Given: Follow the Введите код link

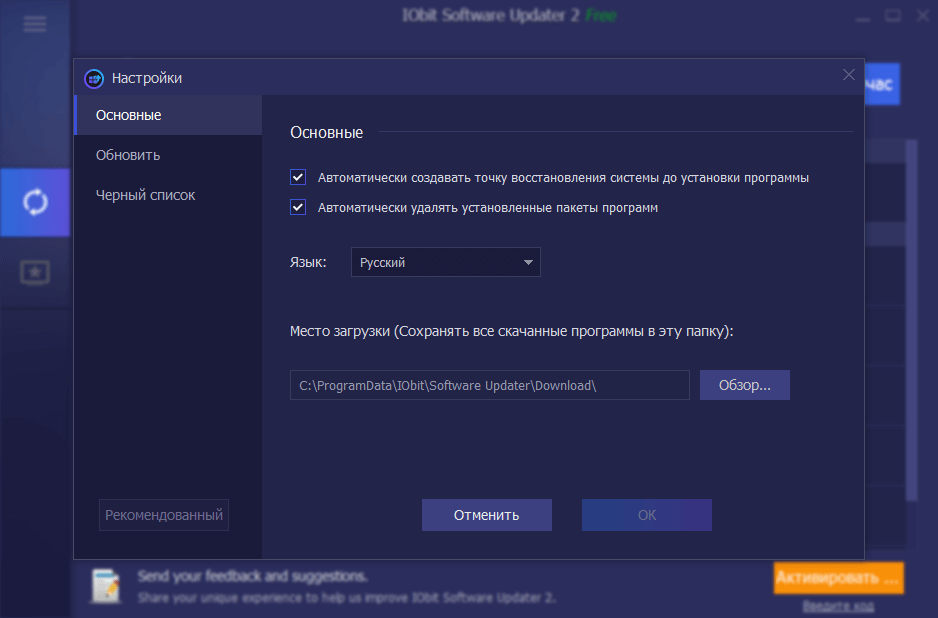Looking at the screenshot, I should pos(838,606).
